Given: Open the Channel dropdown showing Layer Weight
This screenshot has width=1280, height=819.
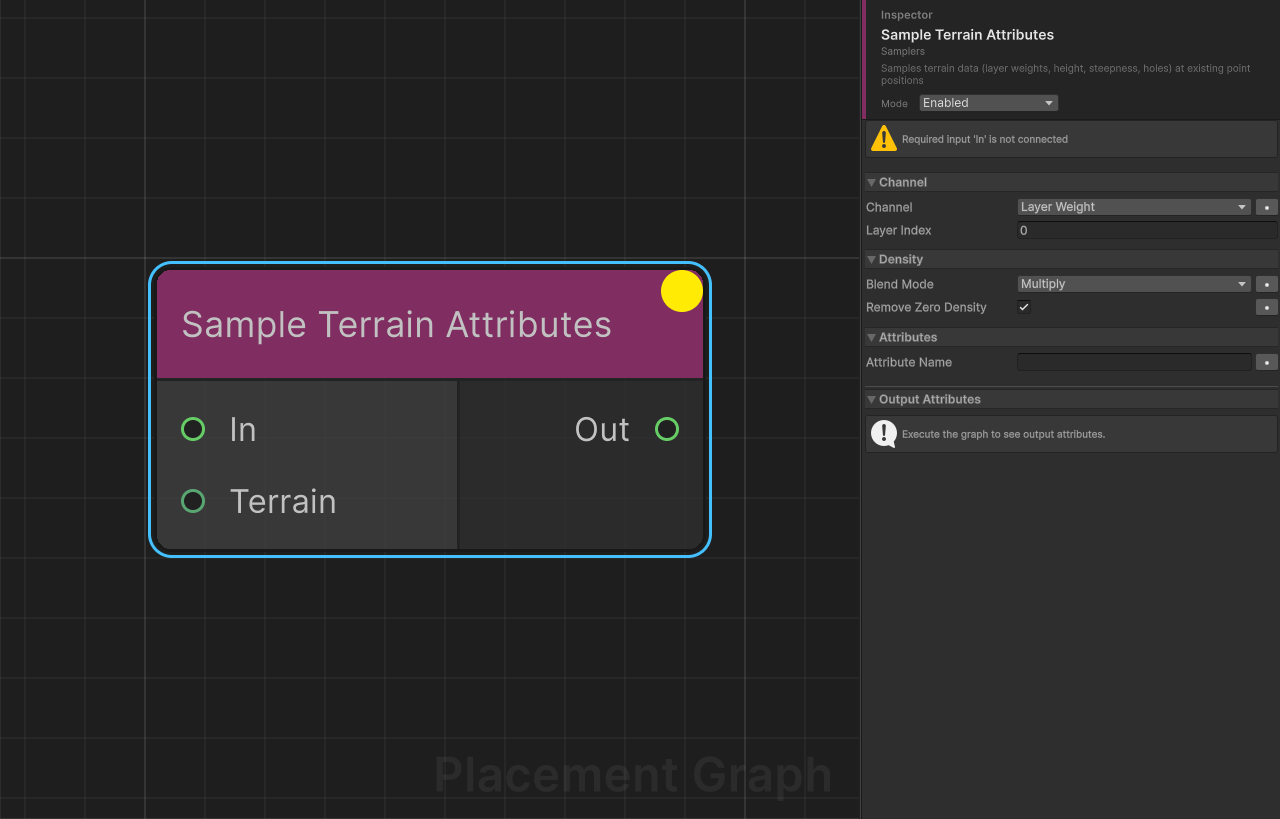Looking at the screenshot, I should click(1134, 207).
